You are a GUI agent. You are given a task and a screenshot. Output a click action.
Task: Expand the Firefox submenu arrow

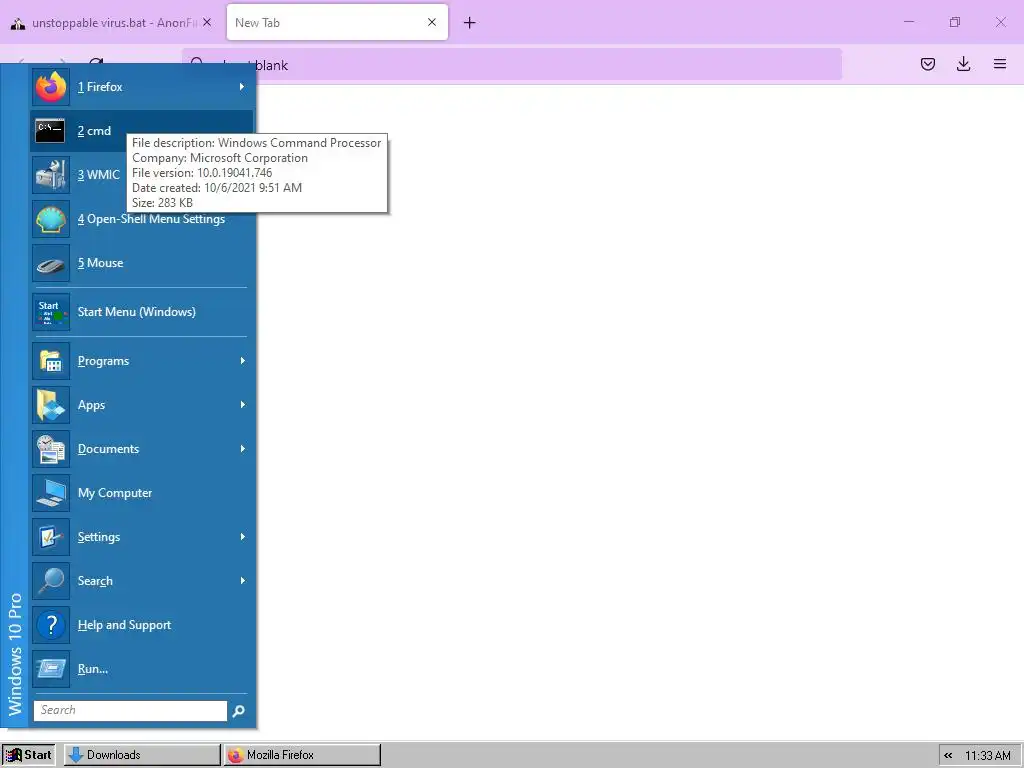[242, 87]
